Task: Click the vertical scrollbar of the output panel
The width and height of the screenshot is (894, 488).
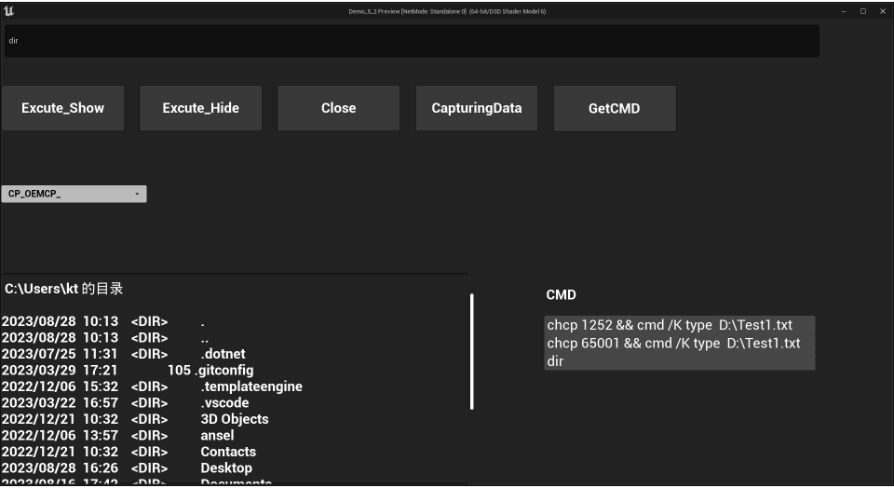Action: [x=472, y=351]
